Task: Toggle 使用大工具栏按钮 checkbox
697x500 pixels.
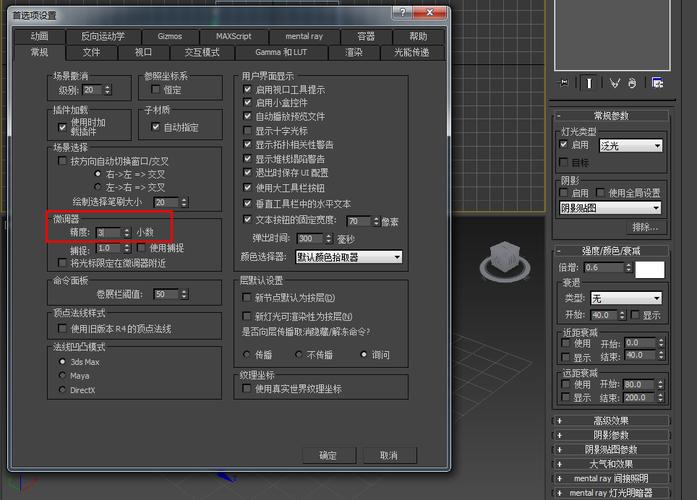Action: (x=248, y=188)
